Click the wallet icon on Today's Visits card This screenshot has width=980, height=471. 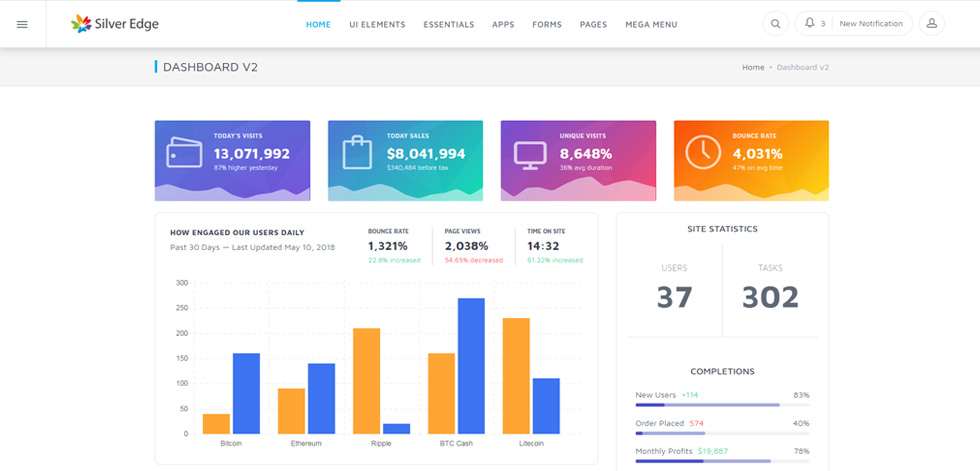point(184,152)
